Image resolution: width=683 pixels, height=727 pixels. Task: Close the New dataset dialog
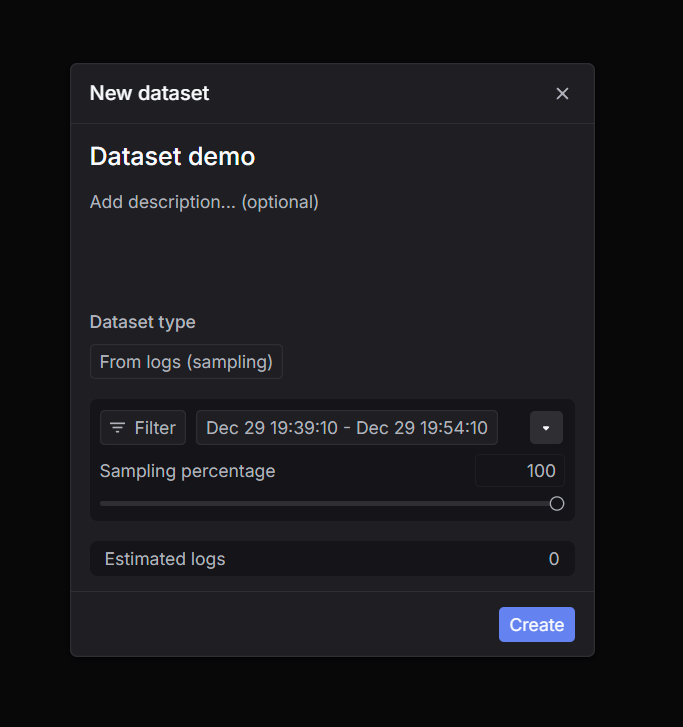point(562,94)
